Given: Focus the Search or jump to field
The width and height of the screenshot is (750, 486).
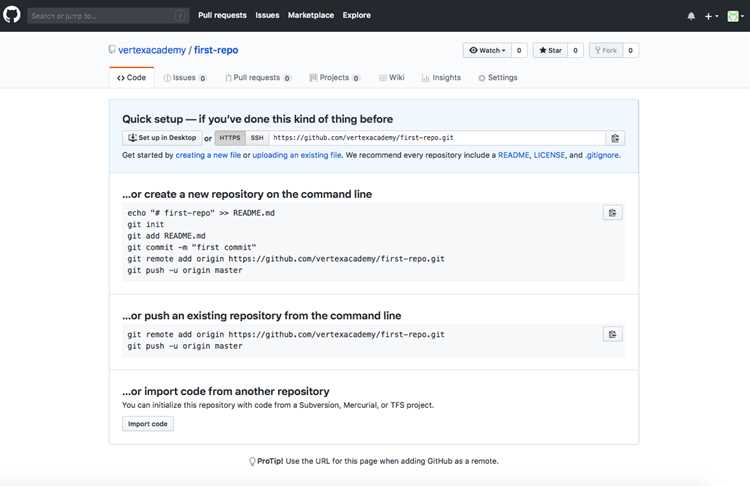Looking at the screenshot, I should point(108,16).
